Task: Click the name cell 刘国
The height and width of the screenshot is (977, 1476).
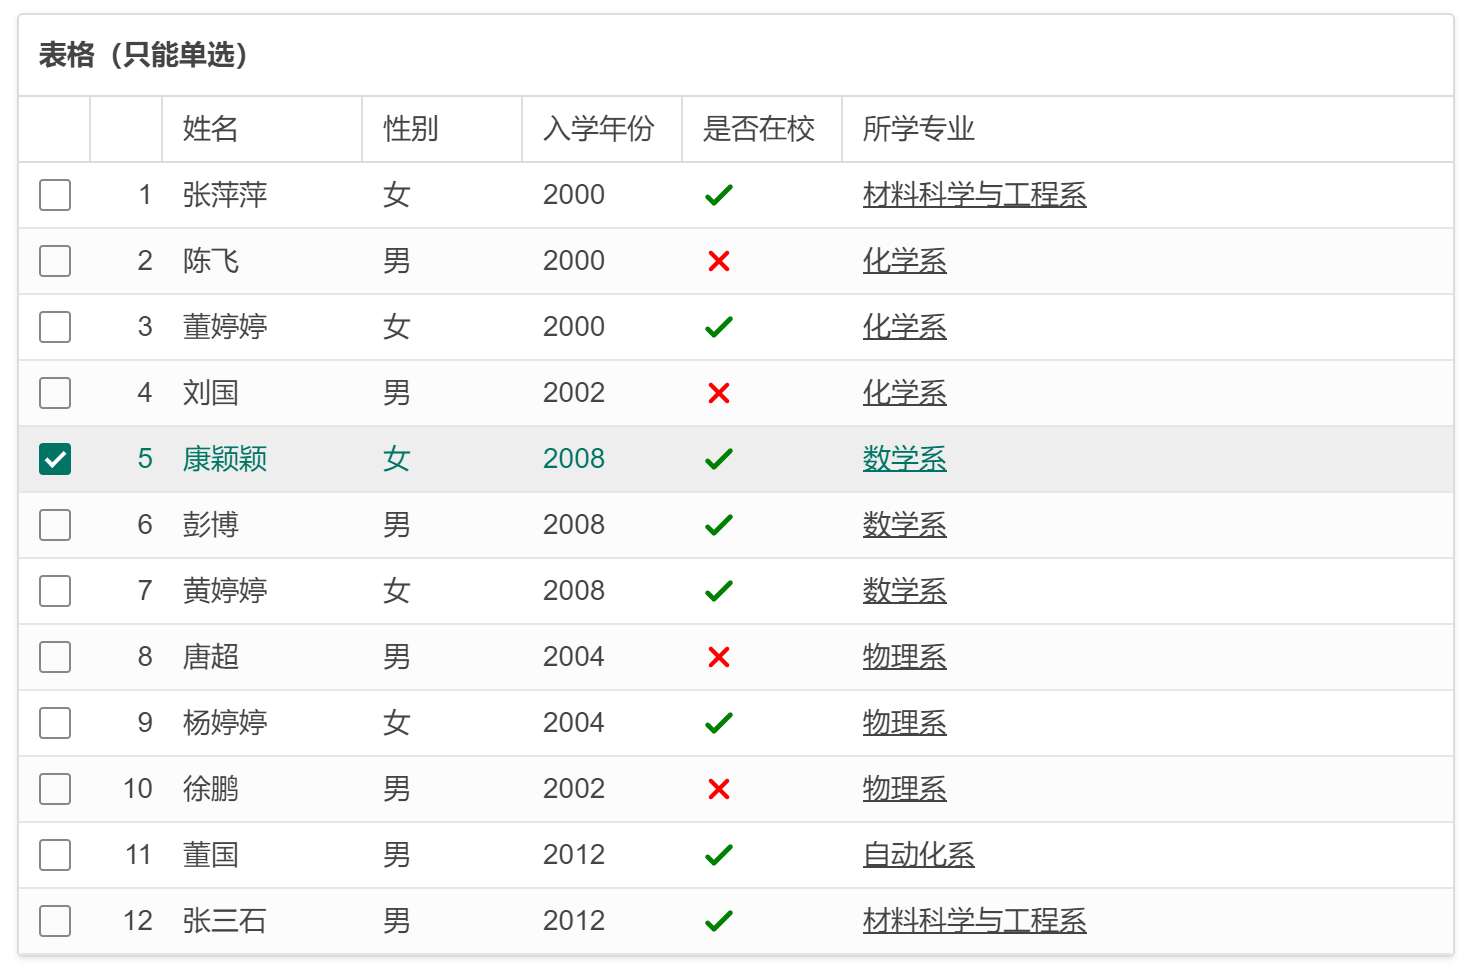Action: coord(211,393)
